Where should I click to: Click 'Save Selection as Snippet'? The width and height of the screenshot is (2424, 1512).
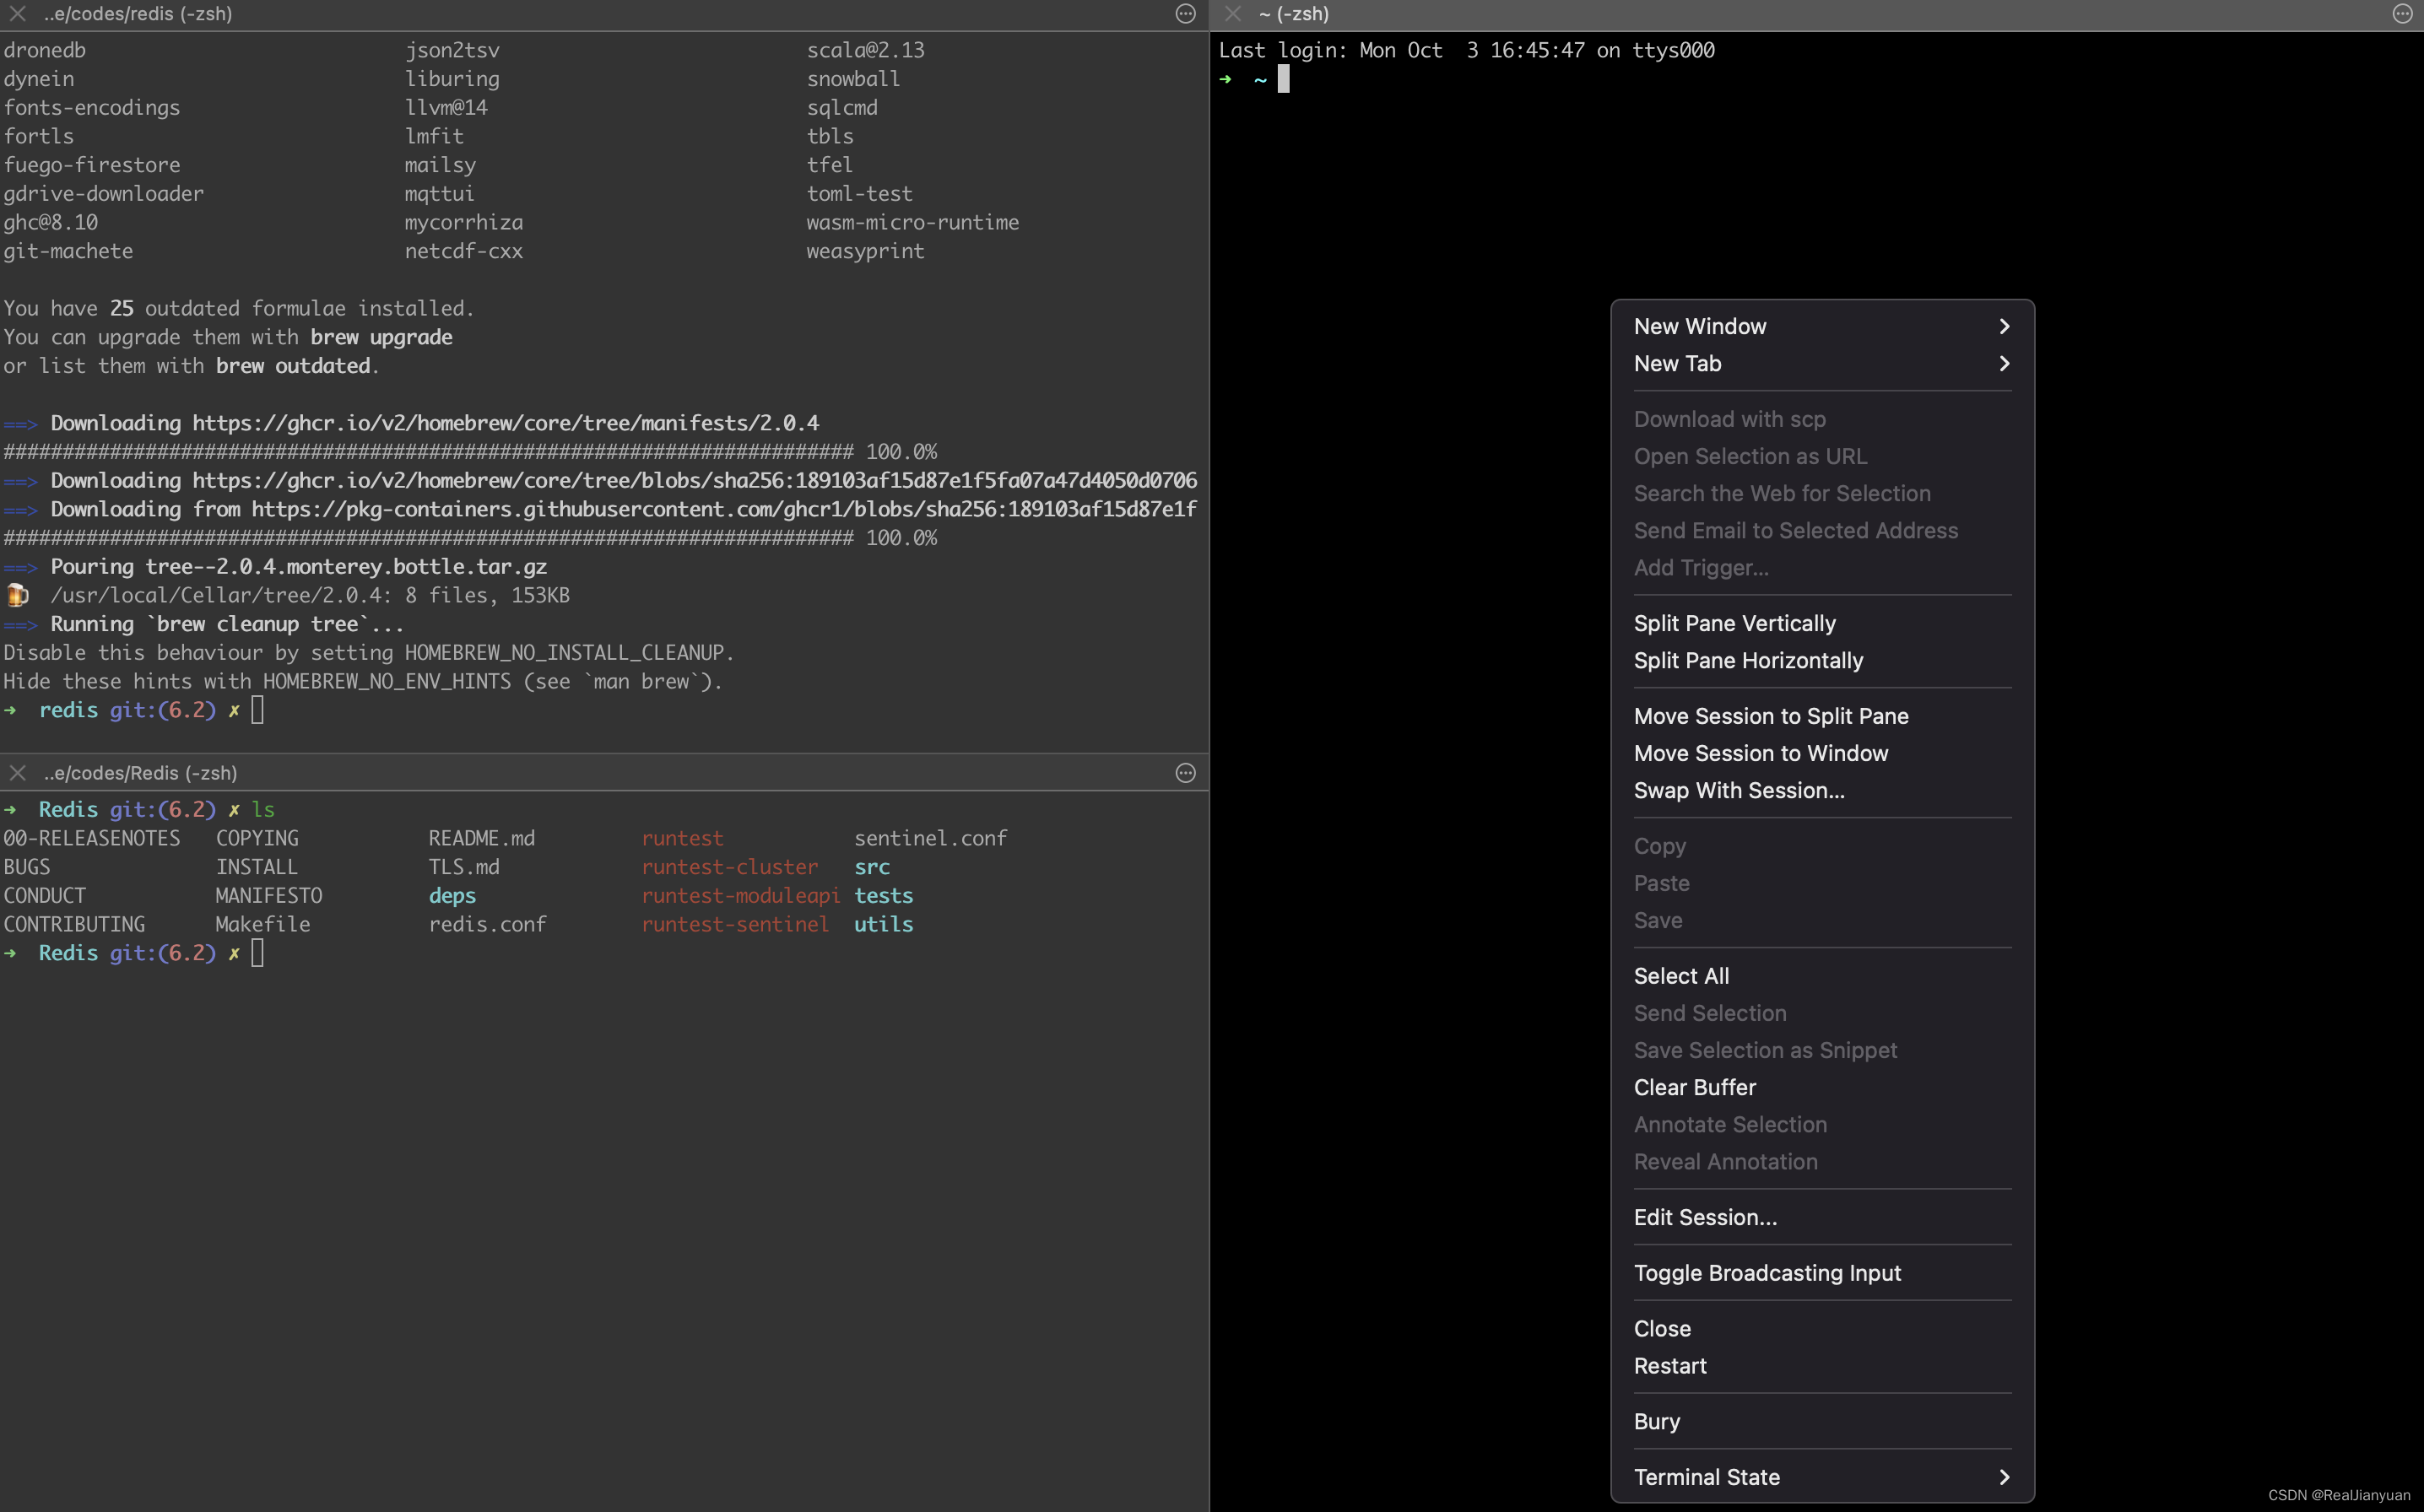[x=1766, y=1050]
